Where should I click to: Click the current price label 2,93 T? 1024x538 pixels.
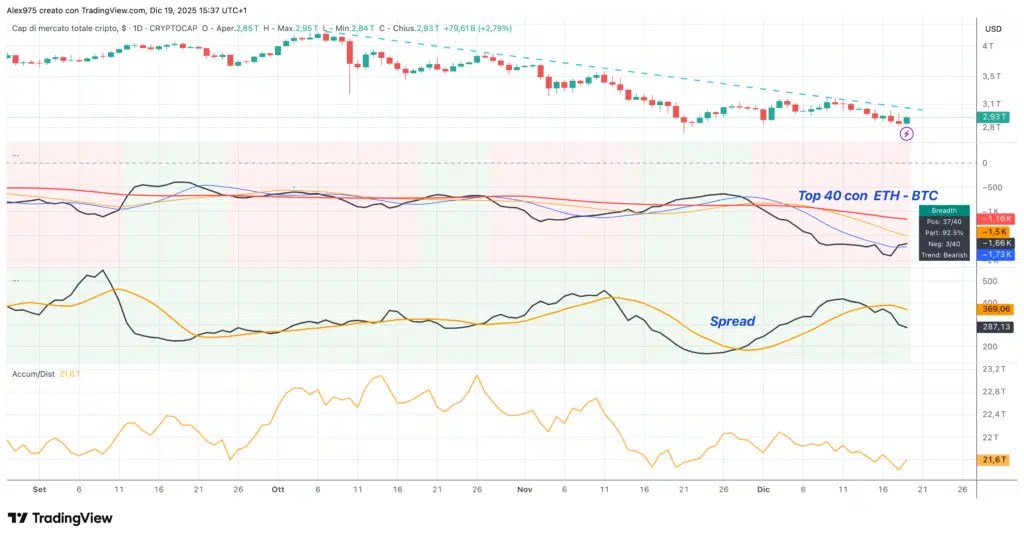pyautogui.click(x=993, y=117)
